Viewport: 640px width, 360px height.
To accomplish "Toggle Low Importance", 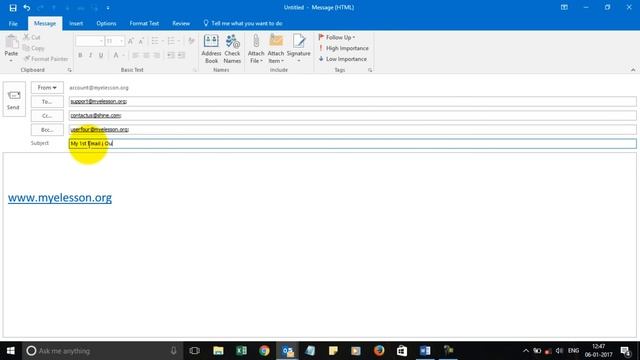I will (x=343, y=59).
